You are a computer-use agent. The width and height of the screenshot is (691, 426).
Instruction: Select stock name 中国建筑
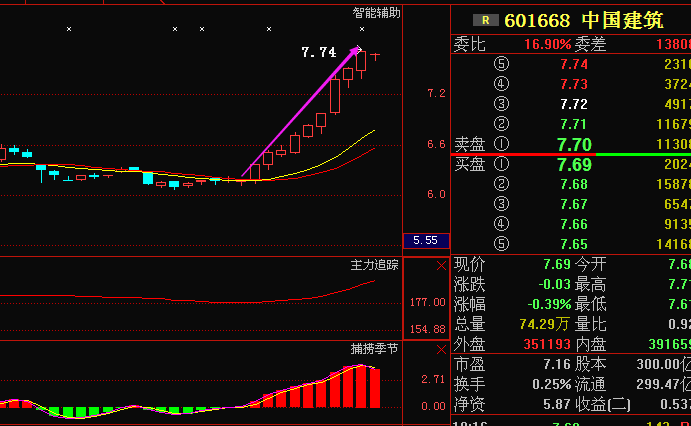622,21
